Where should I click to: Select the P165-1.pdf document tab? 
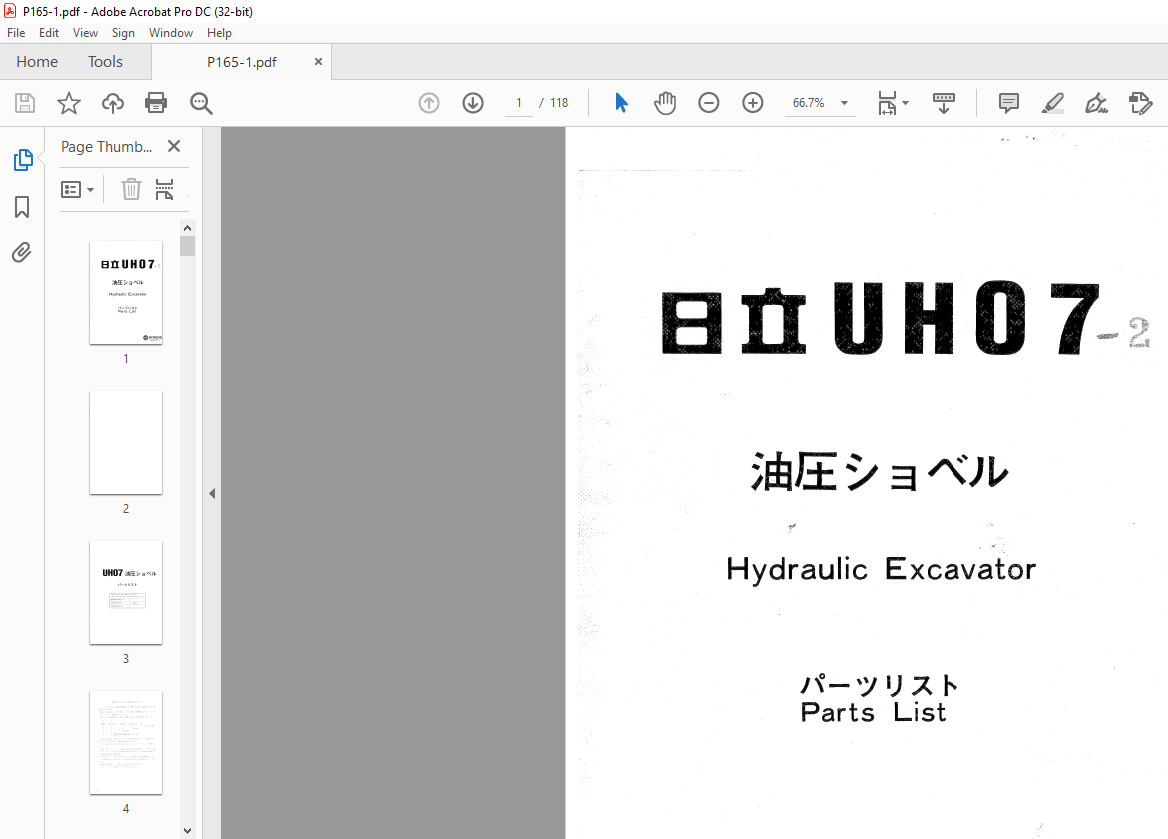(x=241, y=62)
